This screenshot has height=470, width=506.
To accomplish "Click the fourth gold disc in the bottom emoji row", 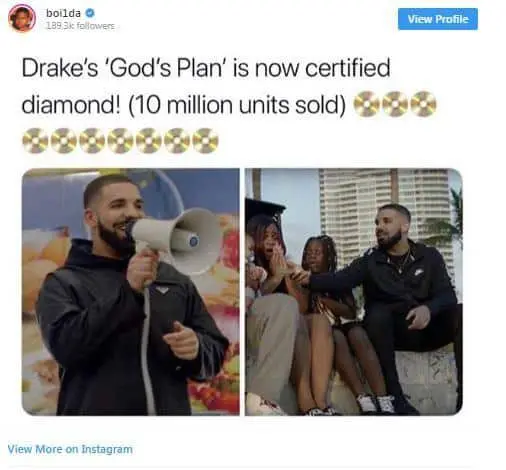I will point(120,141).
